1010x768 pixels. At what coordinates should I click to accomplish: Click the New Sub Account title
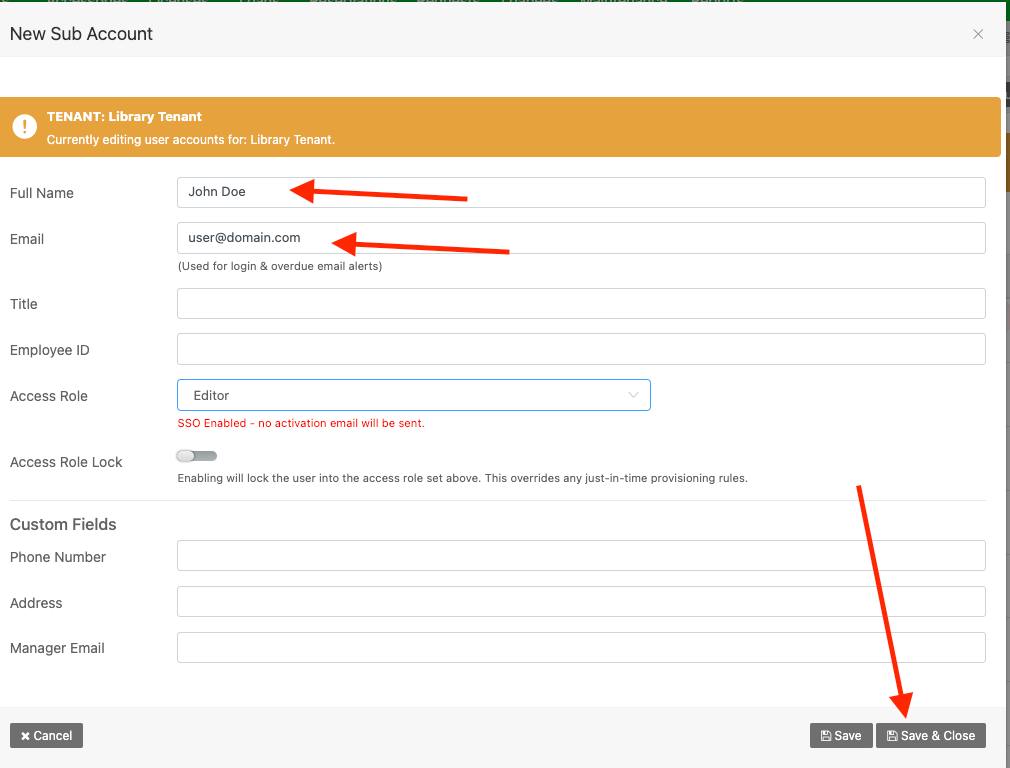pos(81,34)
